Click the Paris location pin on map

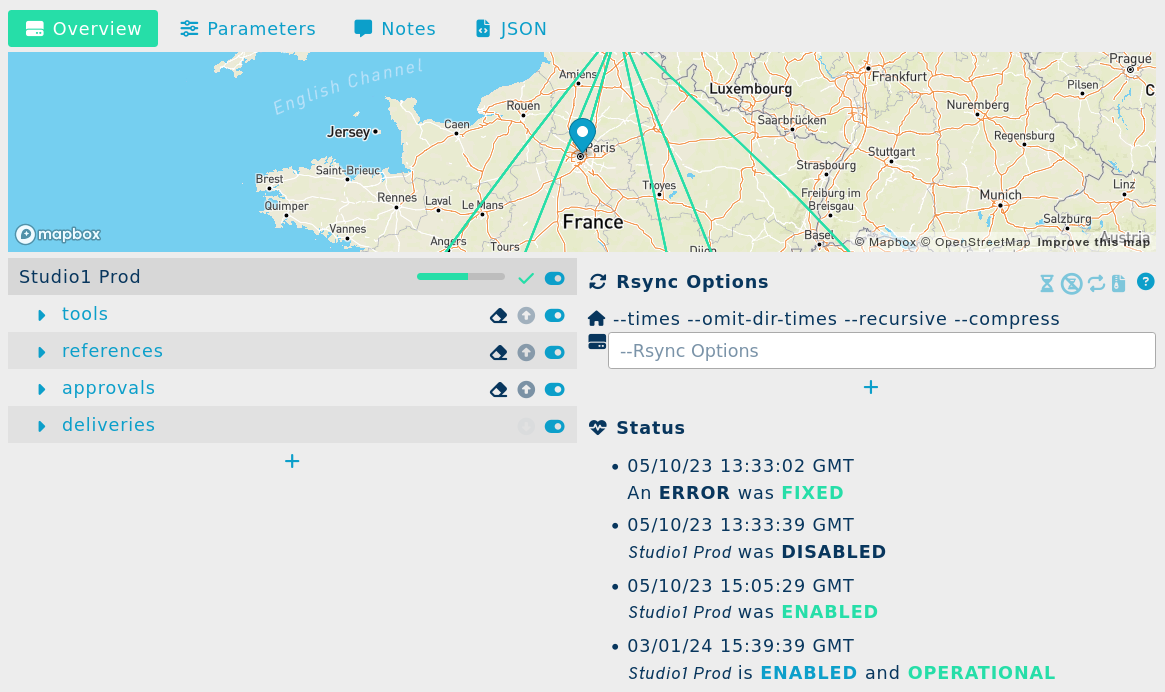pos(582,134)
